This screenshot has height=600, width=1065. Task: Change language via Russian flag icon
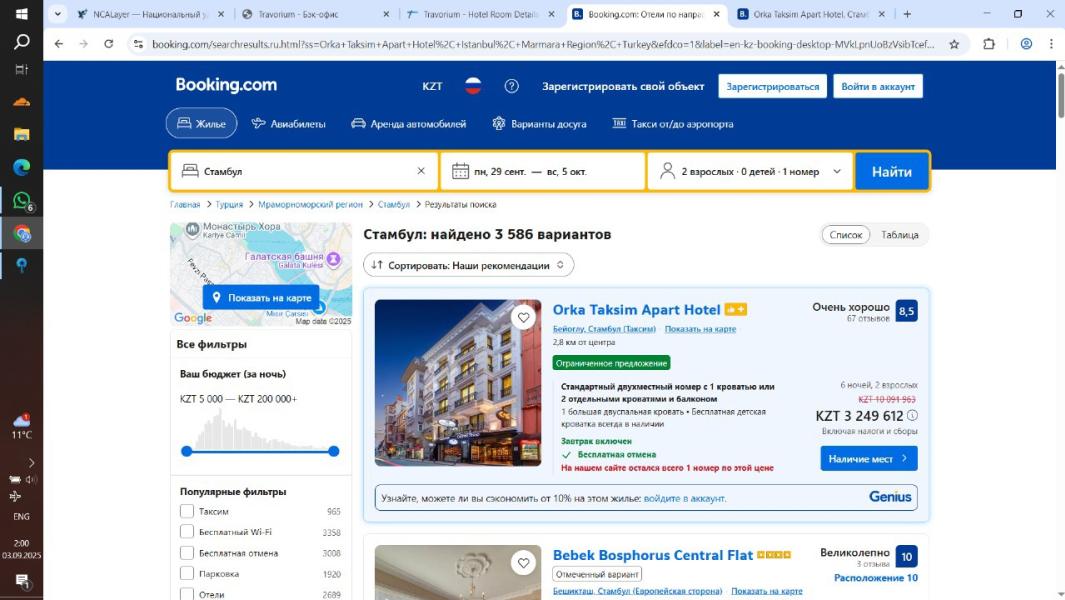point(473,86)
